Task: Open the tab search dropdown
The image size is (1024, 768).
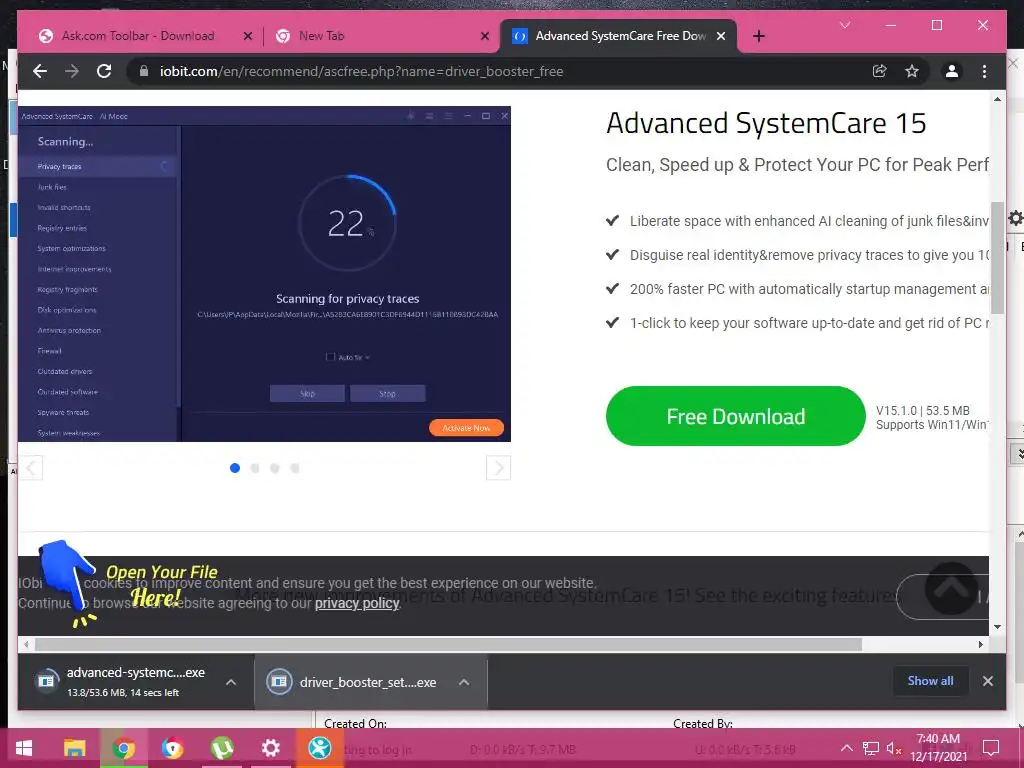Action: 845,25
